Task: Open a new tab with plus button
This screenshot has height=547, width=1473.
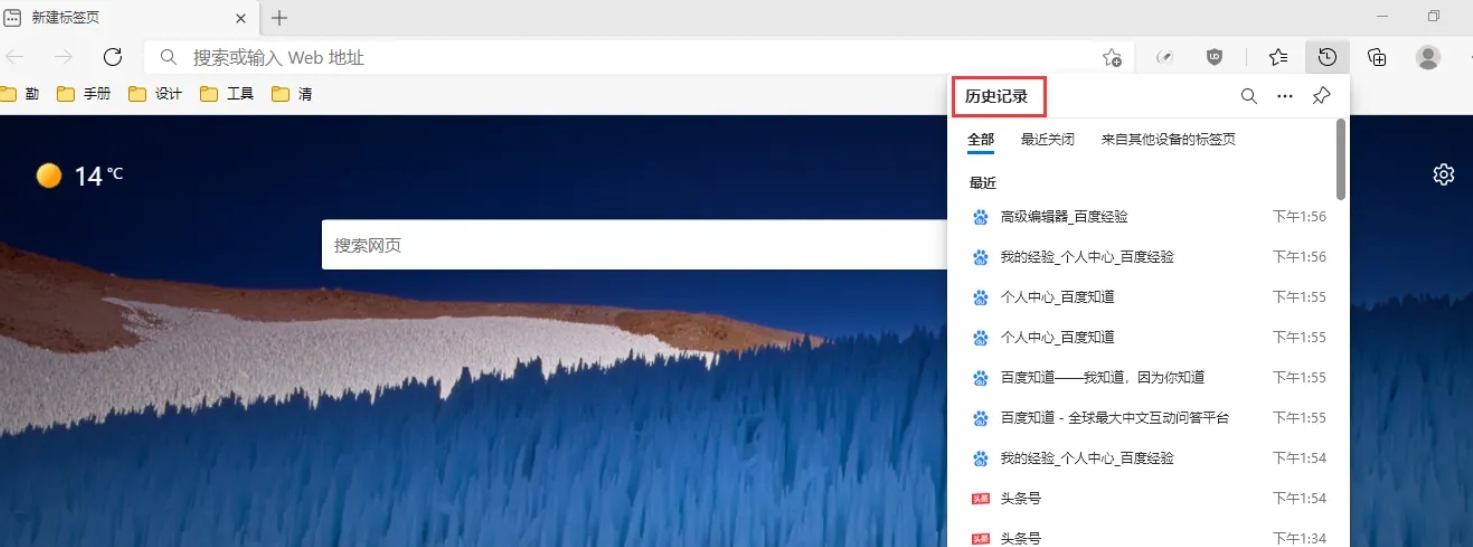Action: point(280,18)
